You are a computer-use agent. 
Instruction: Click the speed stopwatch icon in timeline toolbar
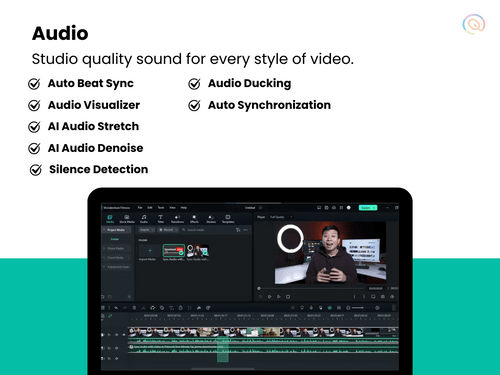point(180,308)
